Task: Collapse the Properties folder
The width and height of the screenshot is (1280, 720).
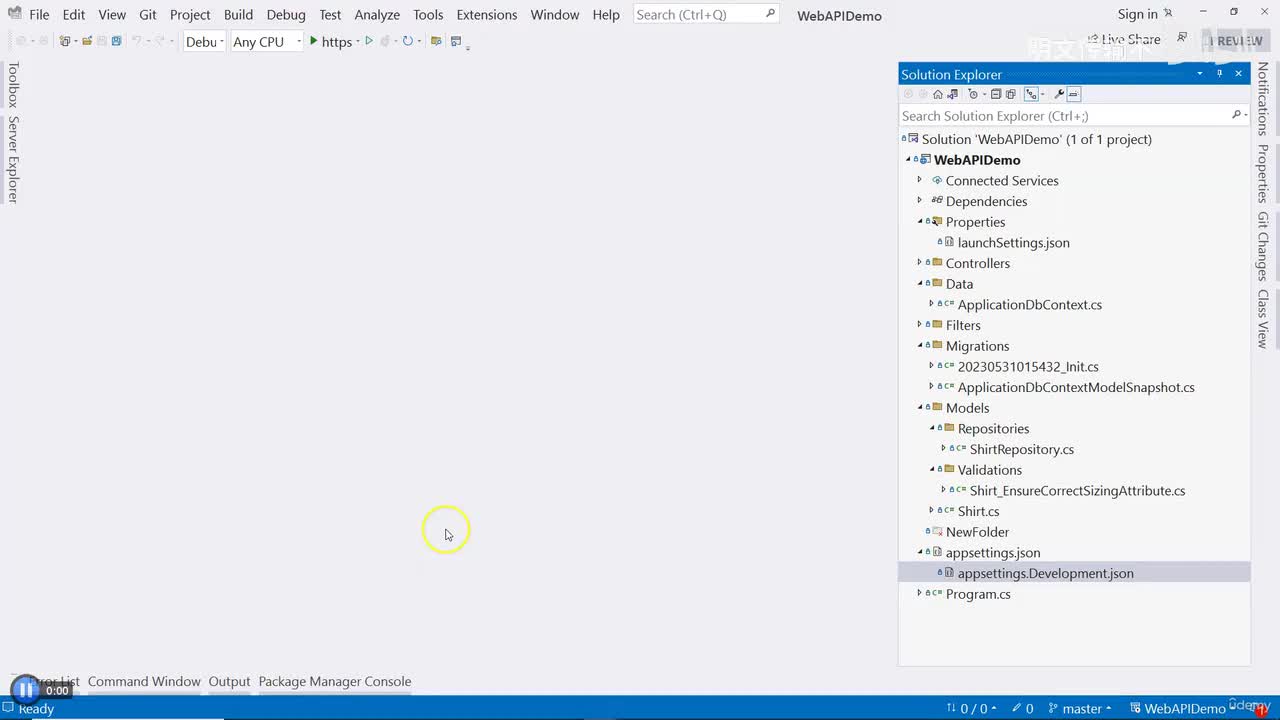Action: [x=920, y=222]
